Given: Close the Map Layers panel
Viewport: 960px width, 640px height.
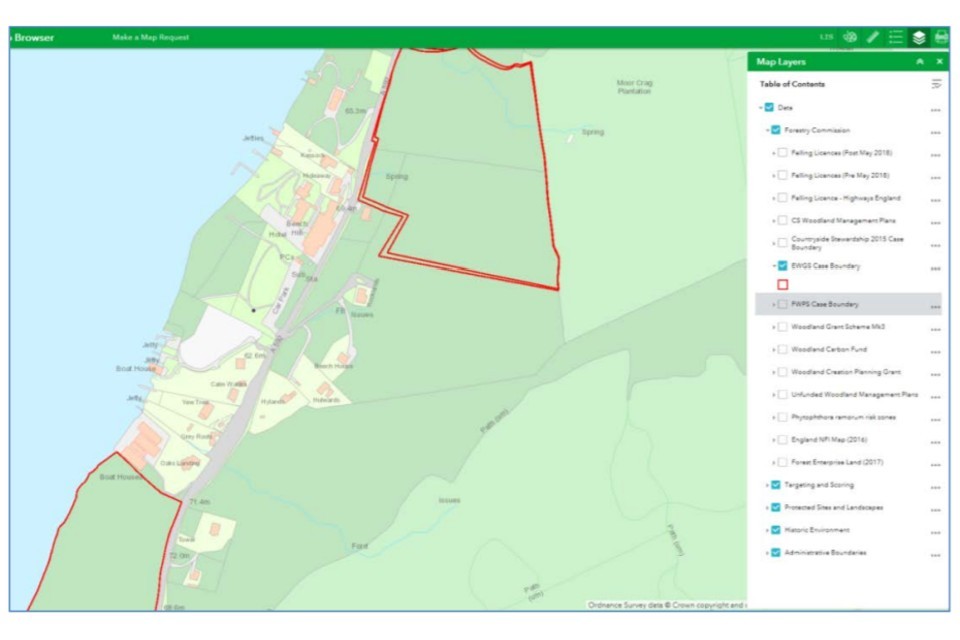Looking at the screenshot, I should (940, 62).
